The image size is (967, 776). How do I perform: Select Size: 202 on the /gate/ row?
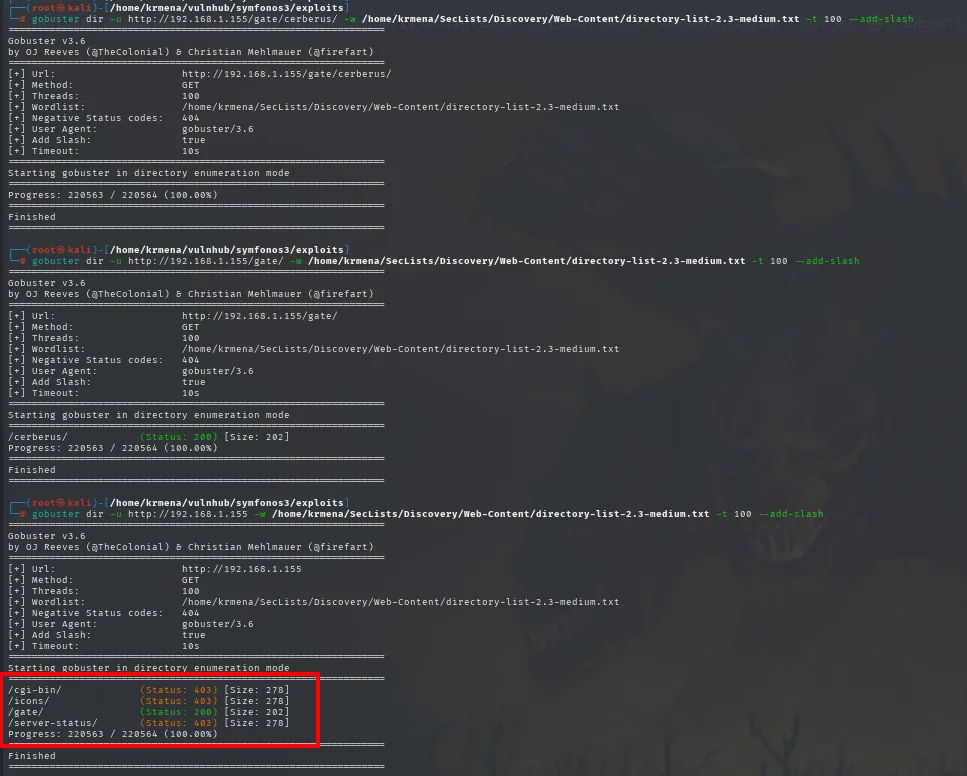tap(257, 712)
